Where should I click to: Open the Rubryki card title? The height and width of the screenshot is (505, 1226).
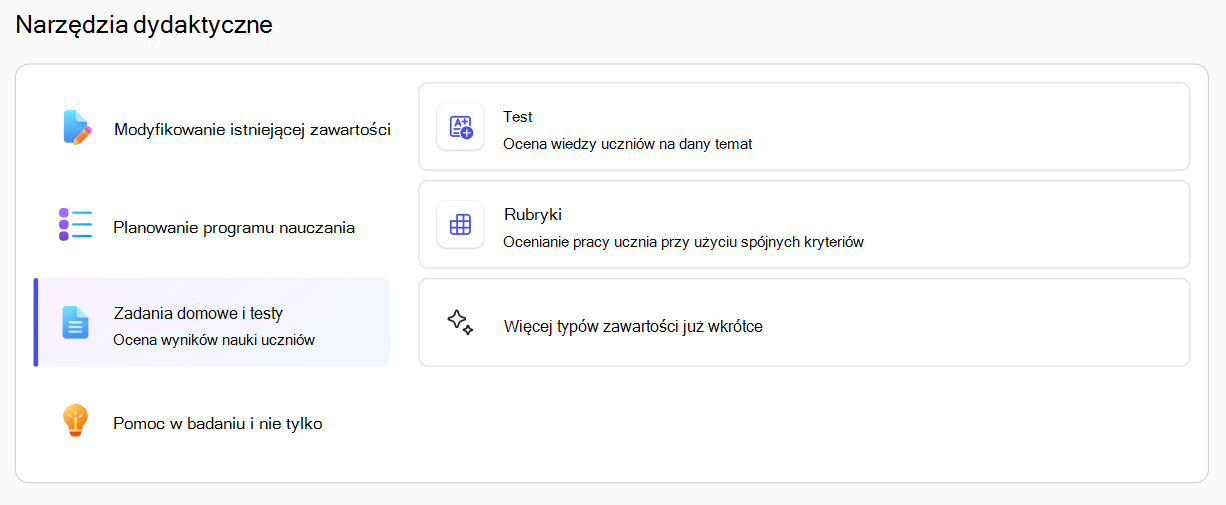[x=534, y=214]
